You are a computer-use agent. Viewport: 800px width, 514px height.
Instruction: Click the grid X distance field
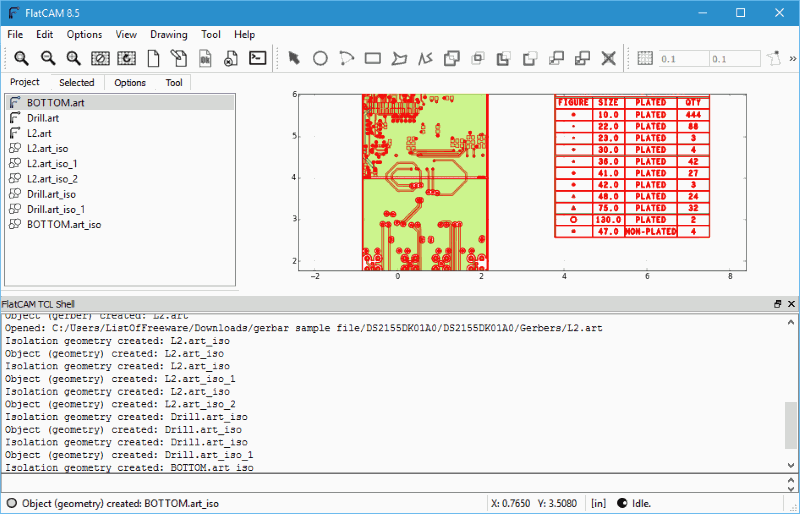coord(683,59)
